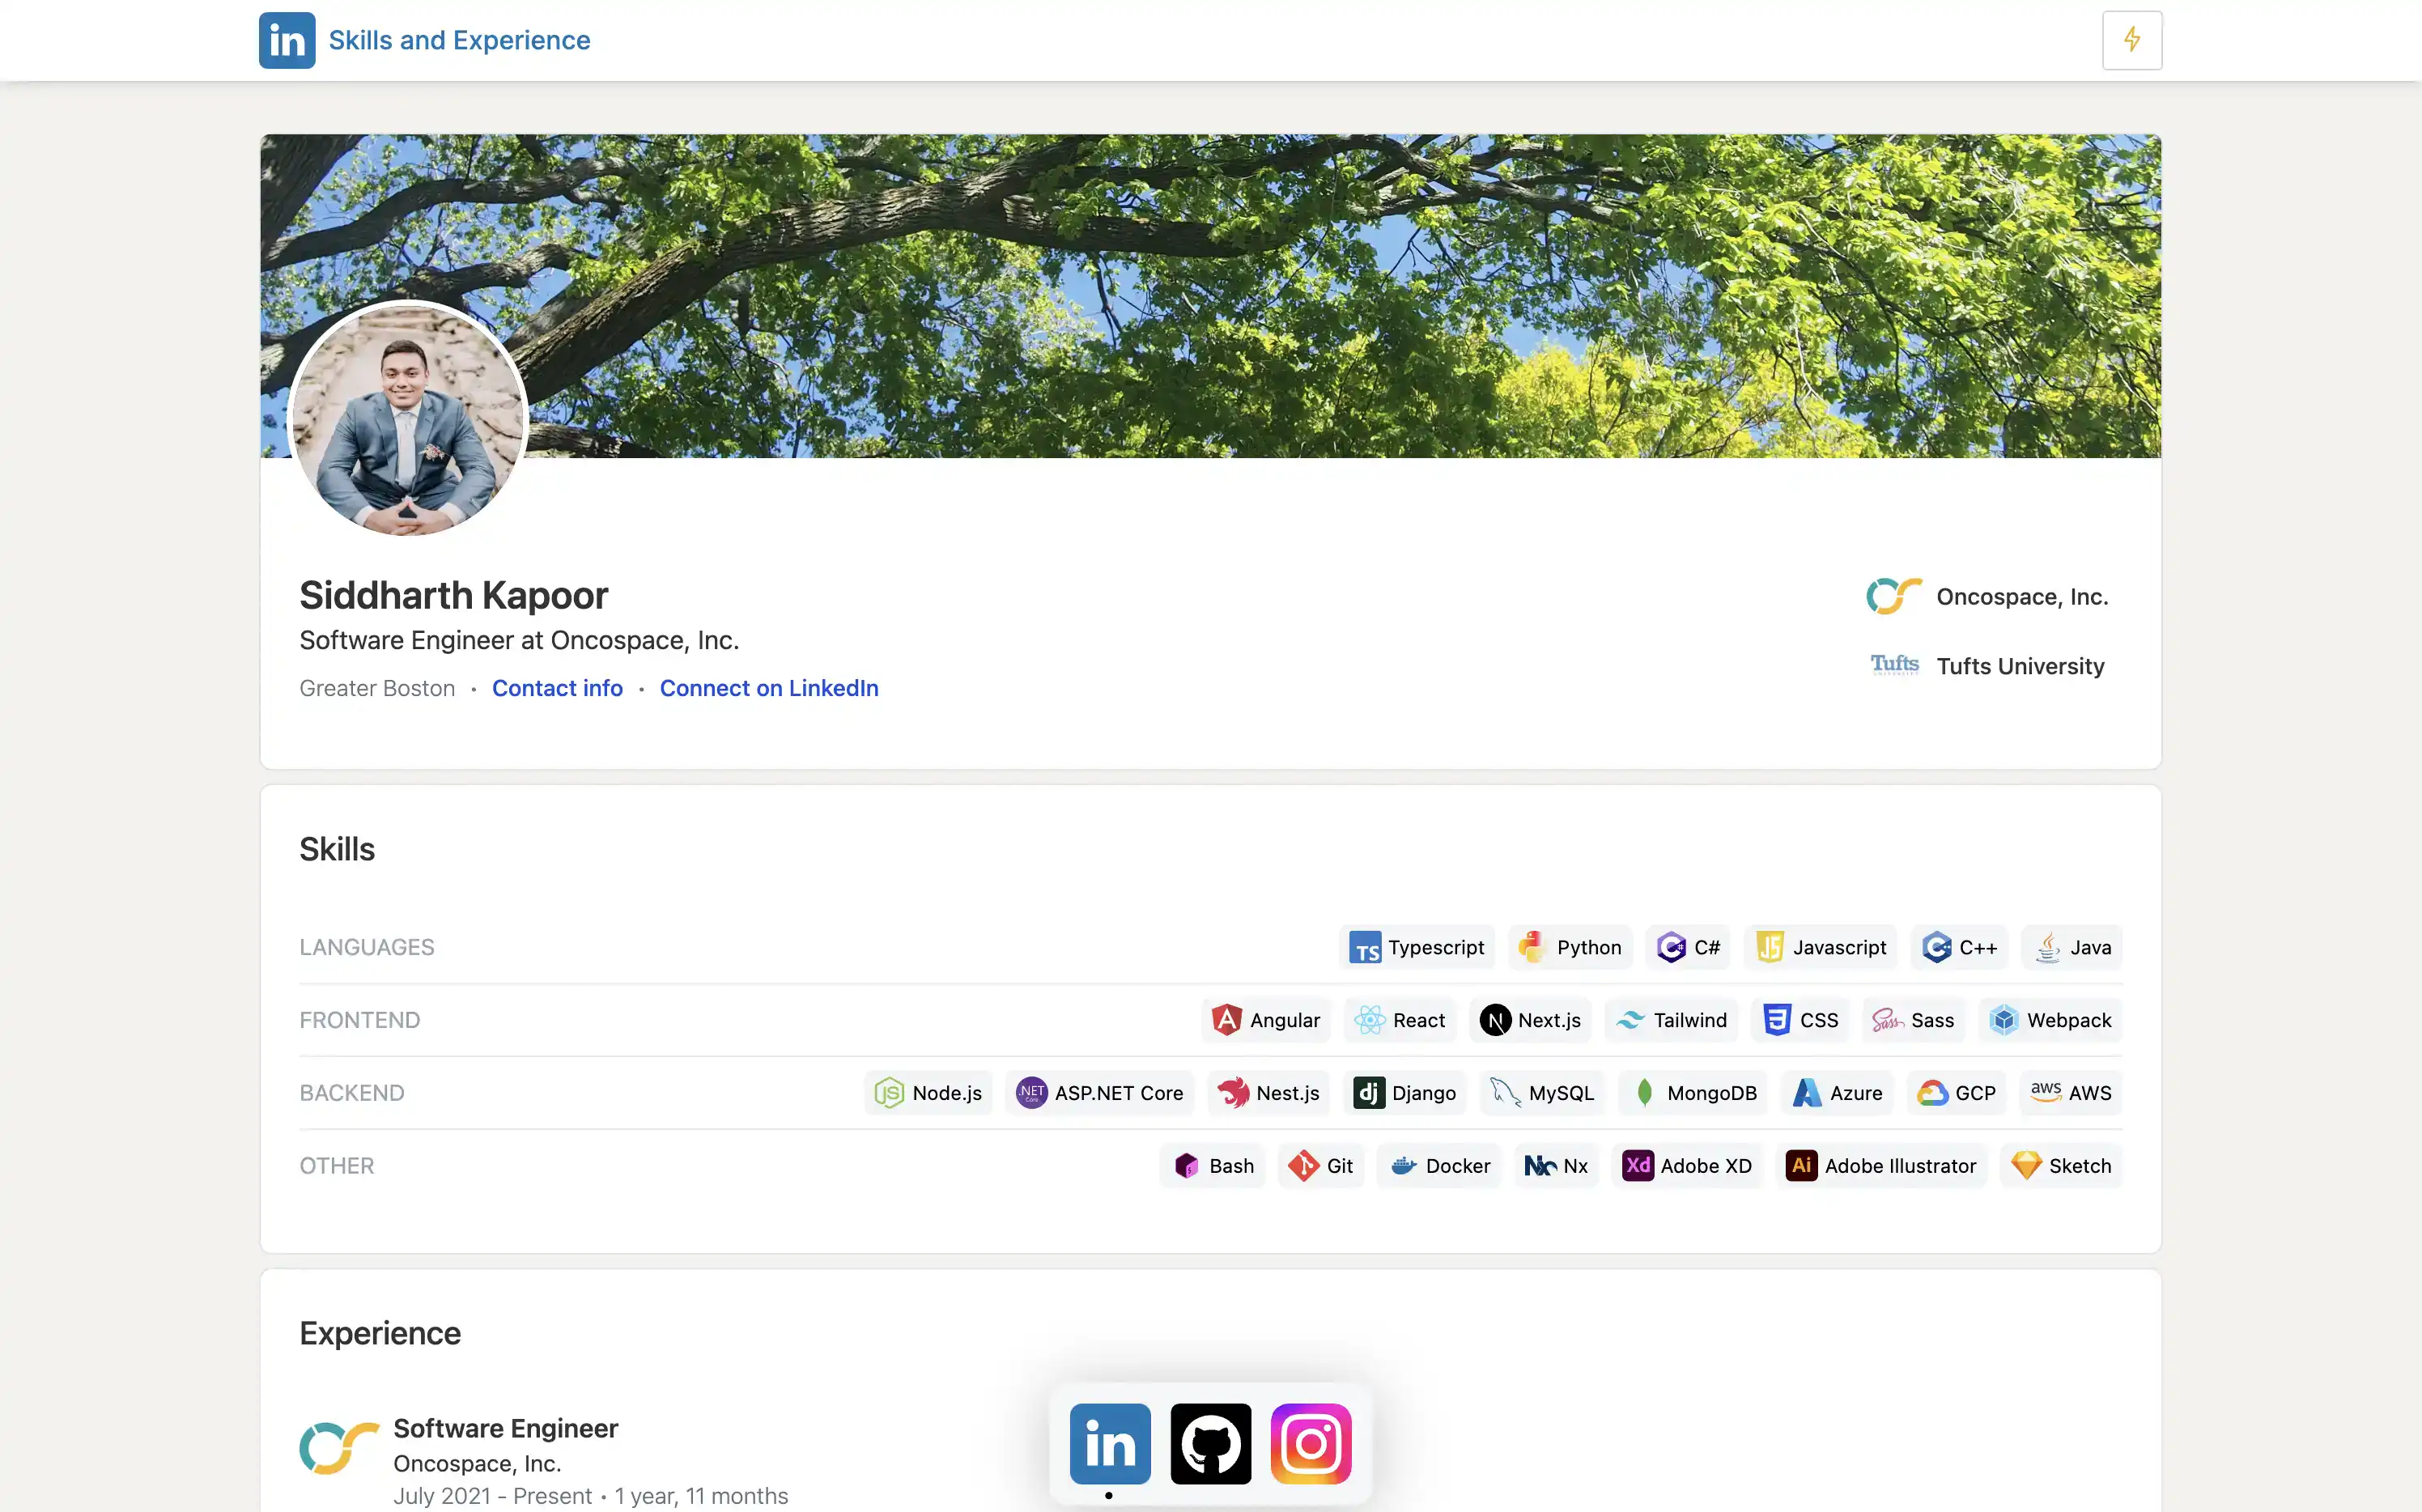Viewport: 2422px width, 1512px height.
Task: Click the Oncospace logo beside company name
Action: click(1892, 596)
